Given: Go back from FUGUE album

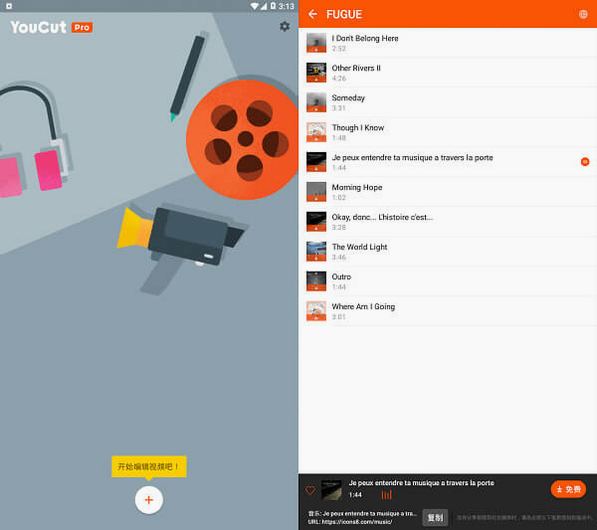Looking at the screenshot, I should point(313,14).
